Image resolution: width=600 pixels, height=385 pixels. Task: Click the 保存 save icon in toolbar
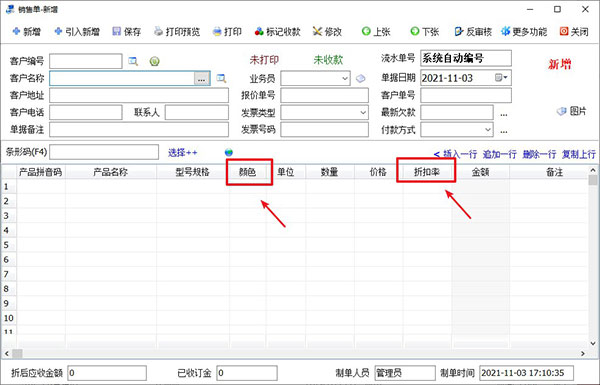coord(117,31)
